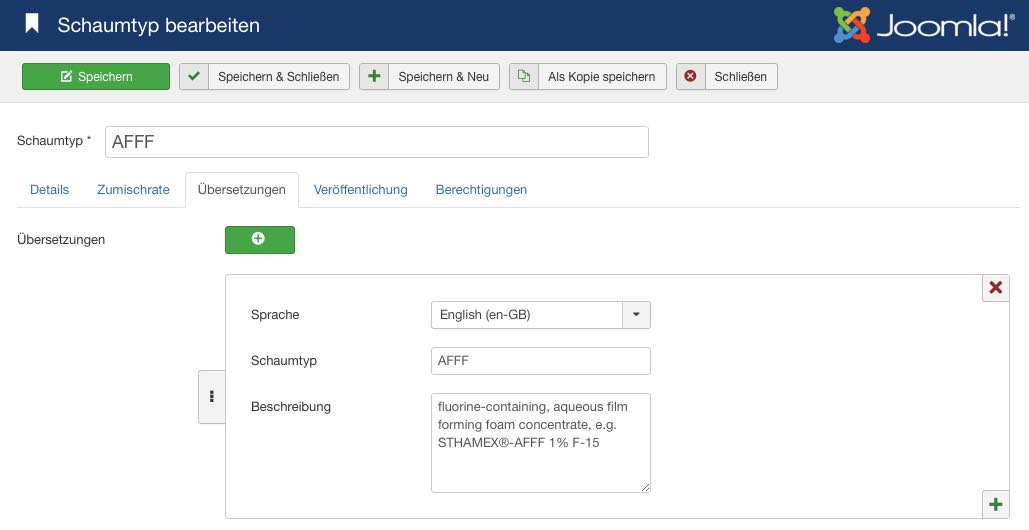Click the Schaumtyp bearbeiten heading
Image resolution: width=1029 pixels, height=530 pixels.
[x=159, y=25]
